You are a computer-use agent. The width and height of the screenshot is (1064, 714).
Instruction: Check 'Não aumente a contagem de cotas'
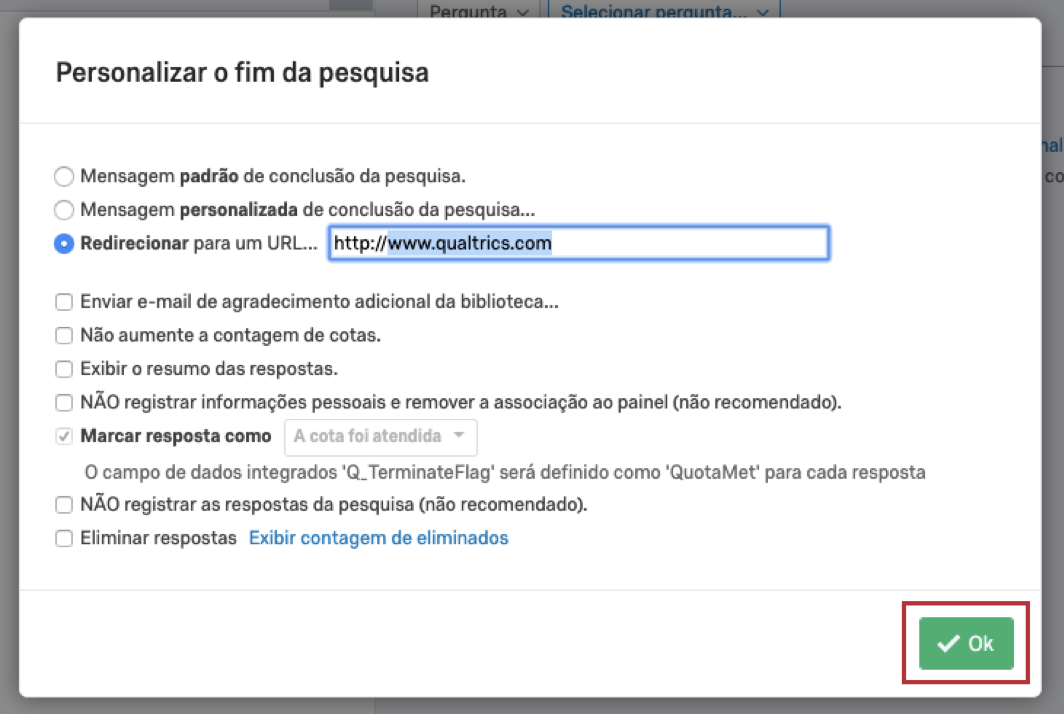(64, 335)
